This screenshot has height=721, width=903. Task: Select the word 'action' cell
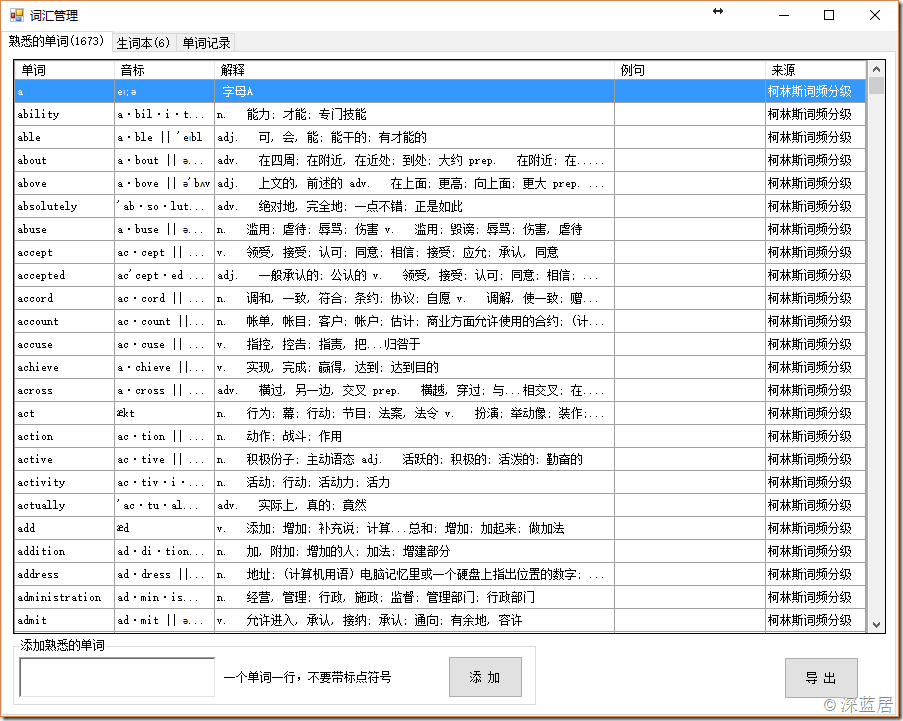[x=64, y=437]
